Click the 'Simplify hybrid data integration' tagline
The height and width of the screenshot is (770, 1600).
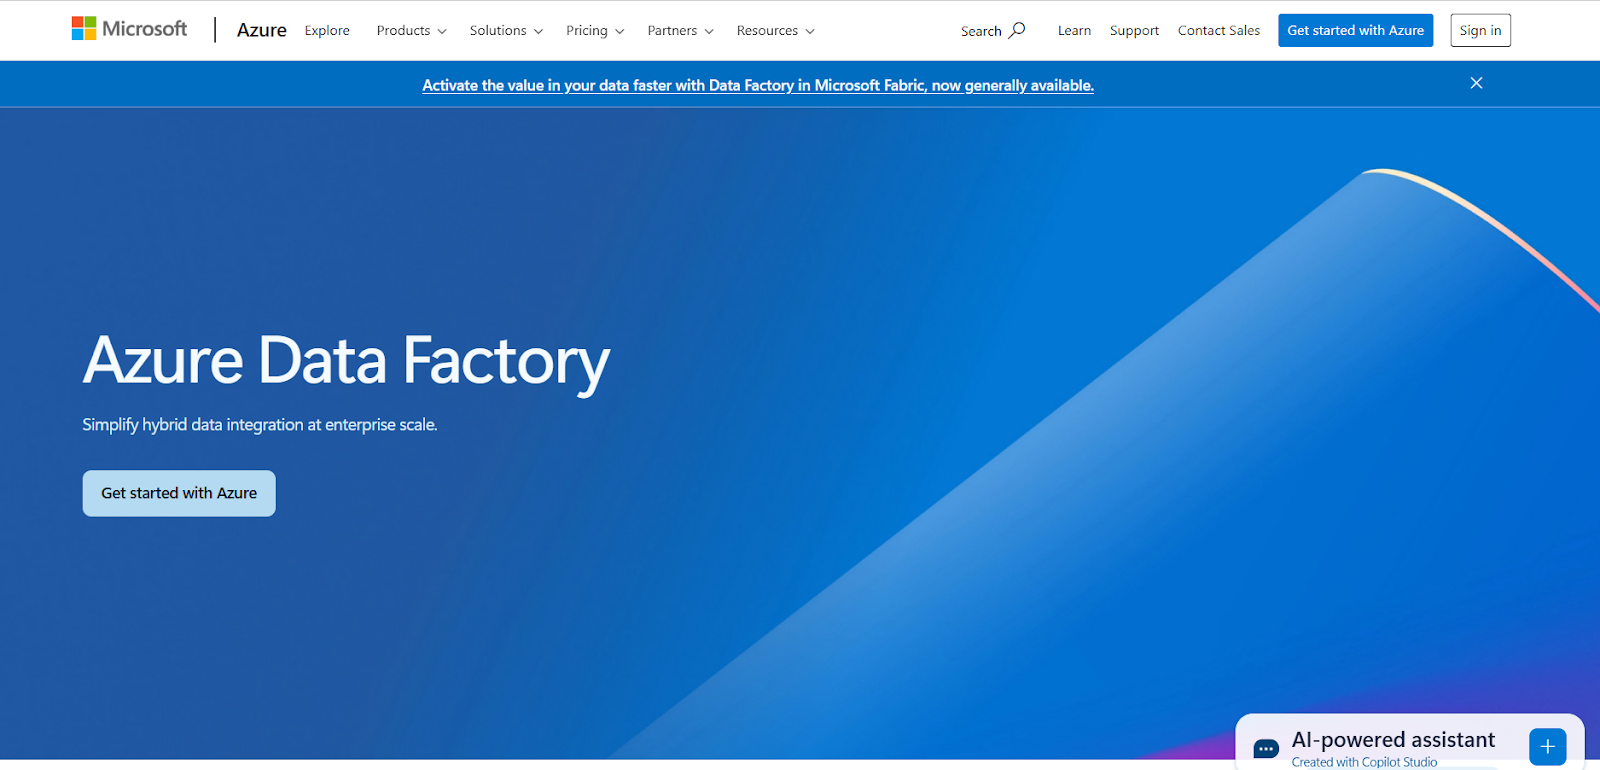pyautogui.click(x=260, y=425)
